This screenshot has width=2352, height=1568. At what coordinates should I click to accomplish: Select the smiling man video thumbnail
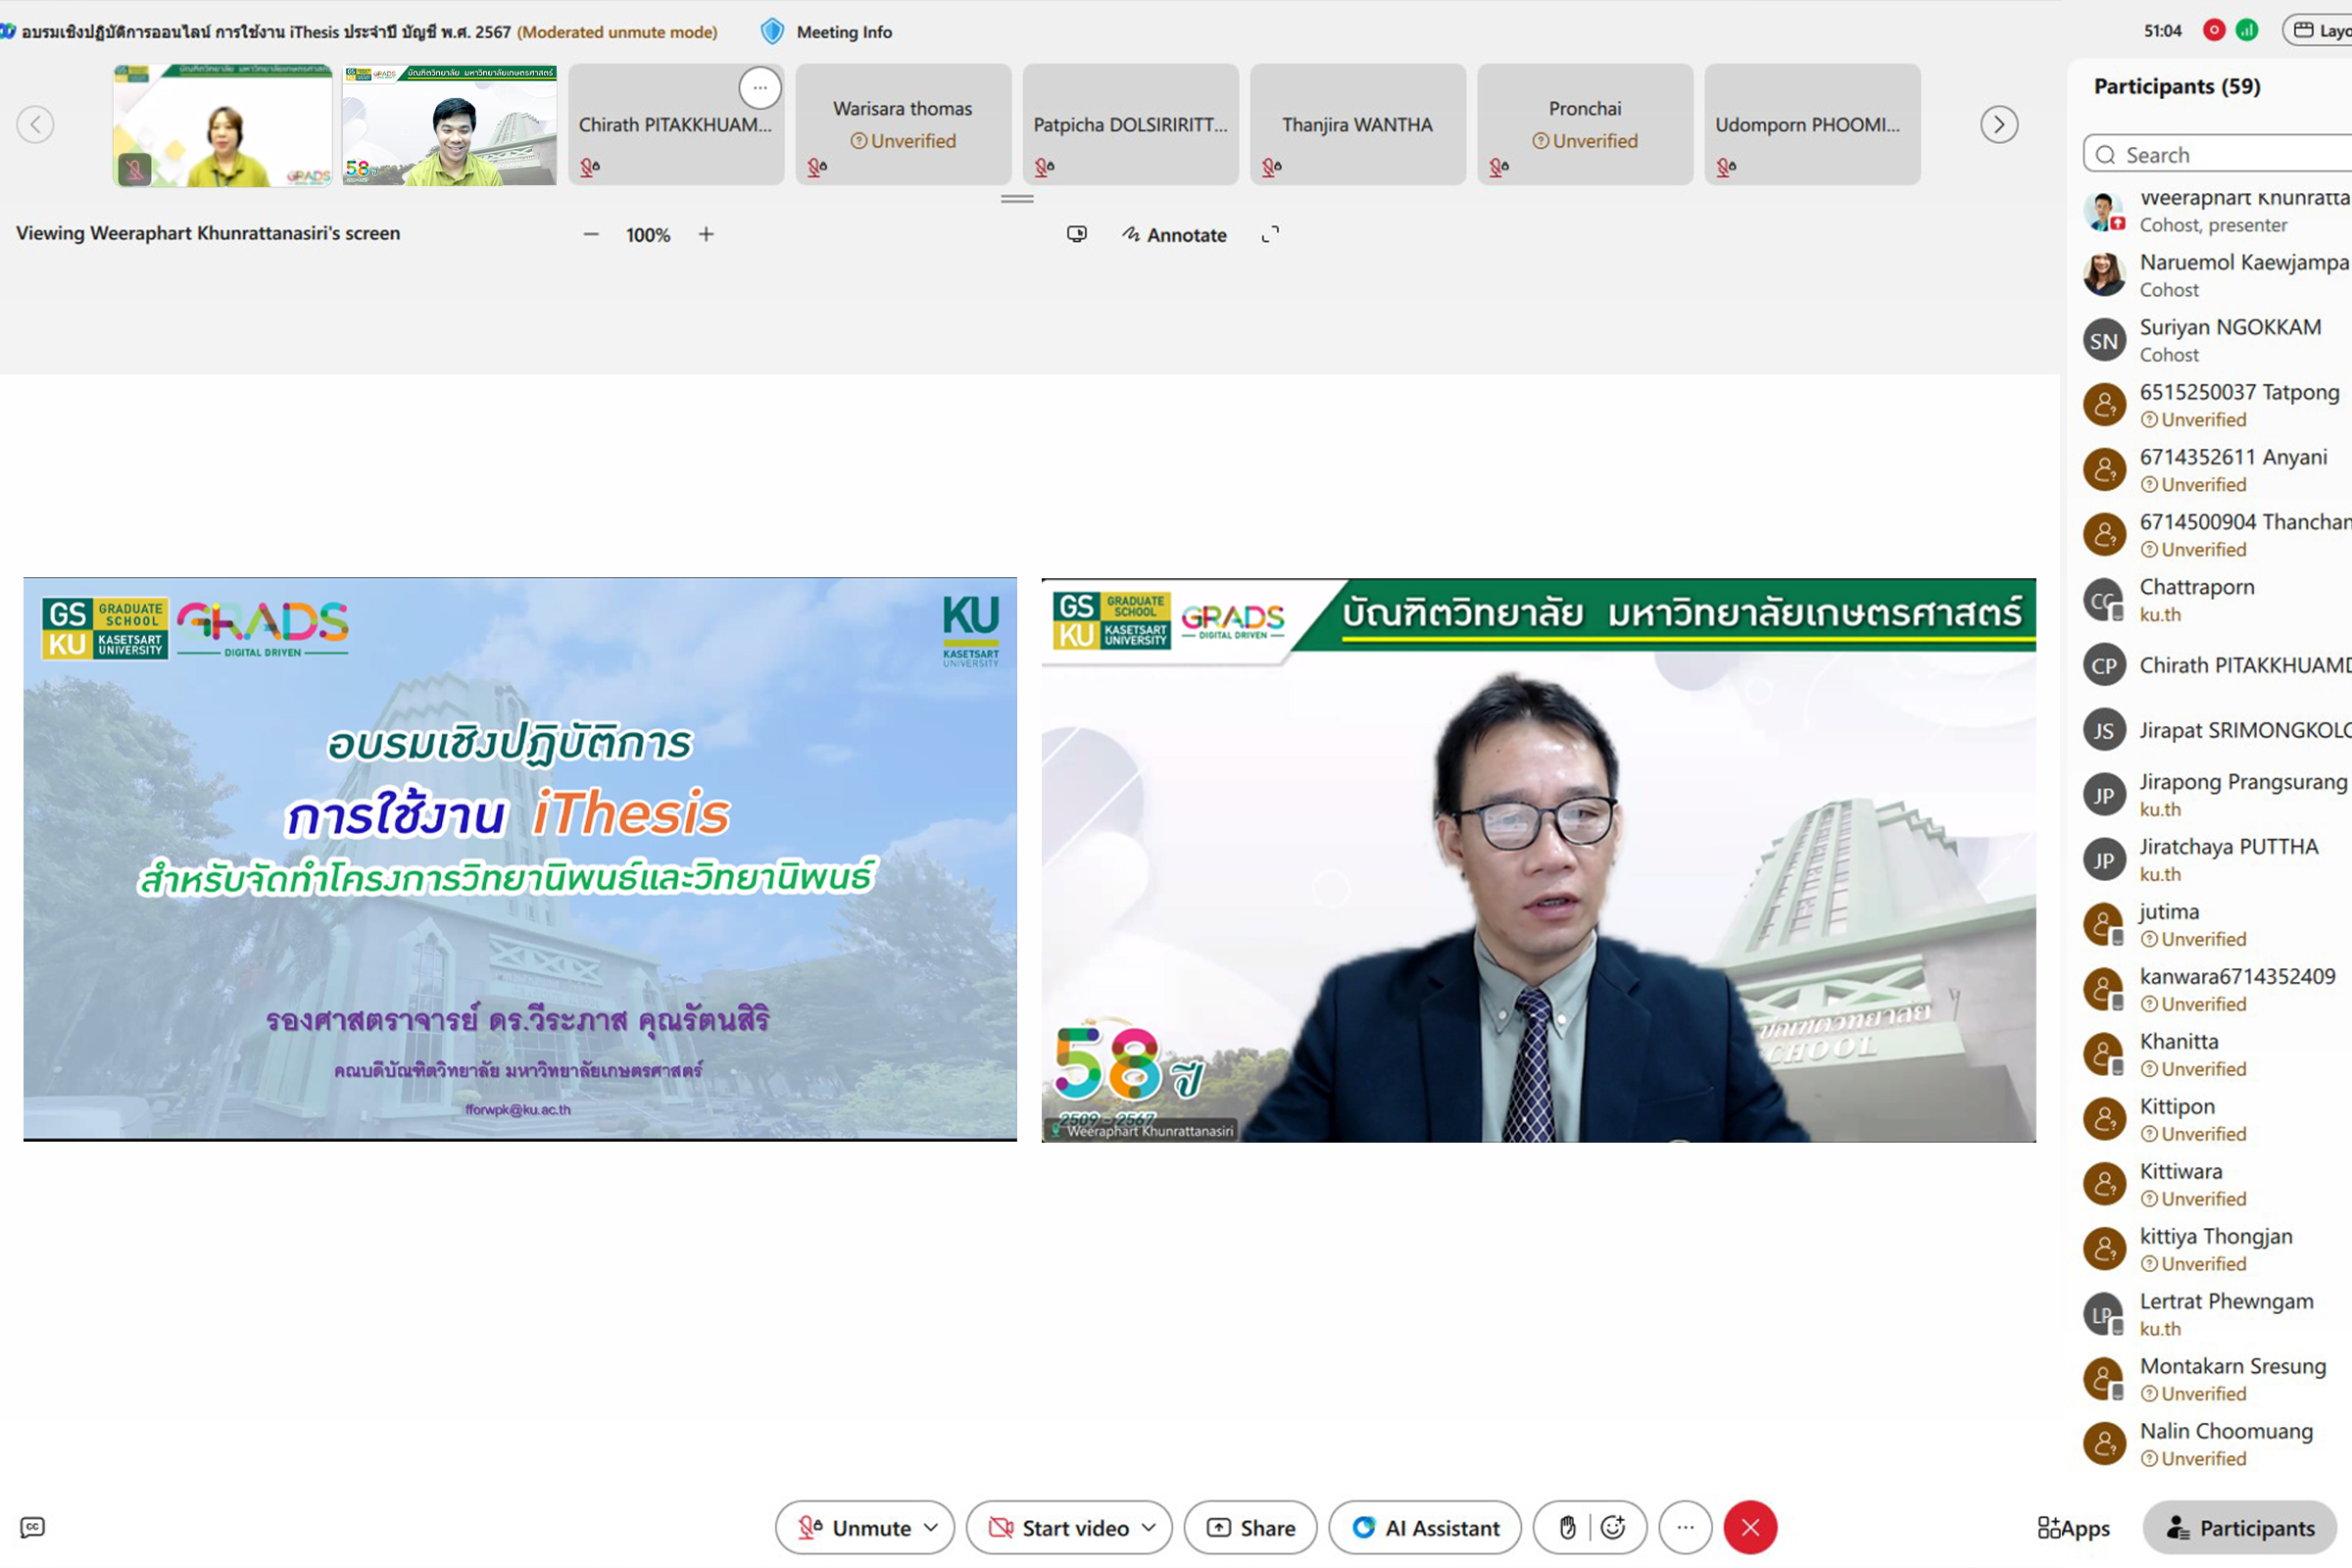tap(449, 125)
